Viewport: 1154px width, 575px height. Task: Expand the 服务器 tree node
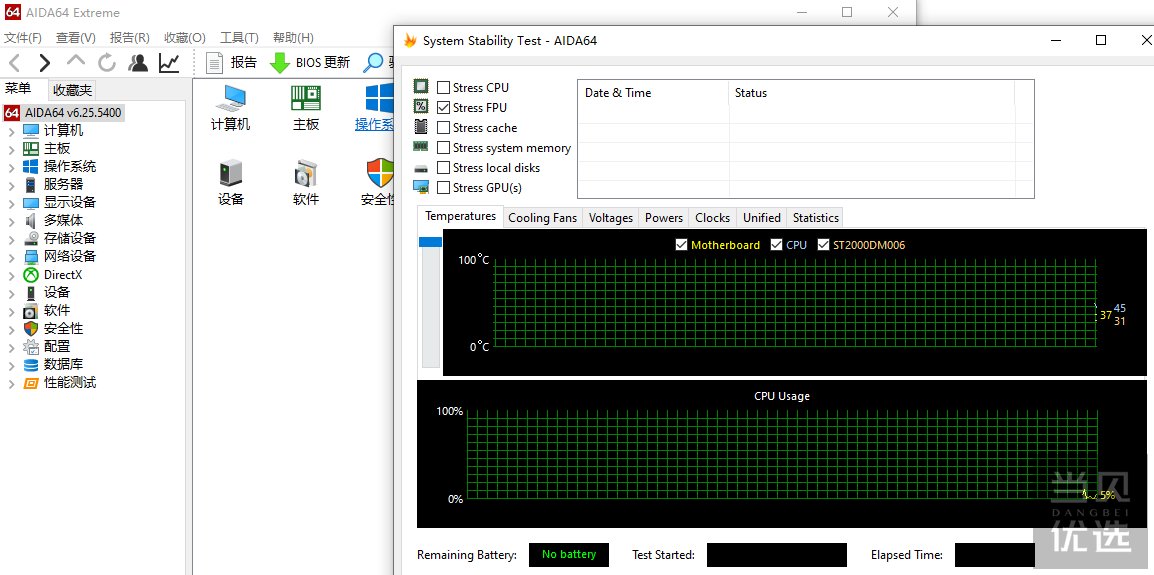tap(11, 186)
